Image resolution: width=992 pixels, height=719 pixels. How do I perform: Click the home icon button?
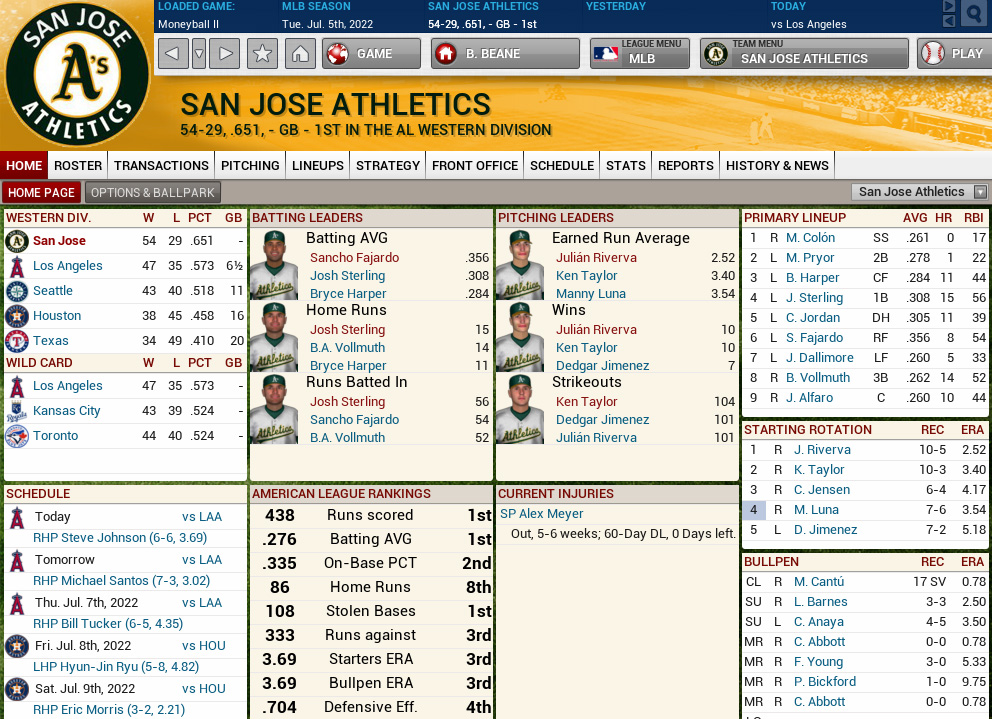(301, 54)
